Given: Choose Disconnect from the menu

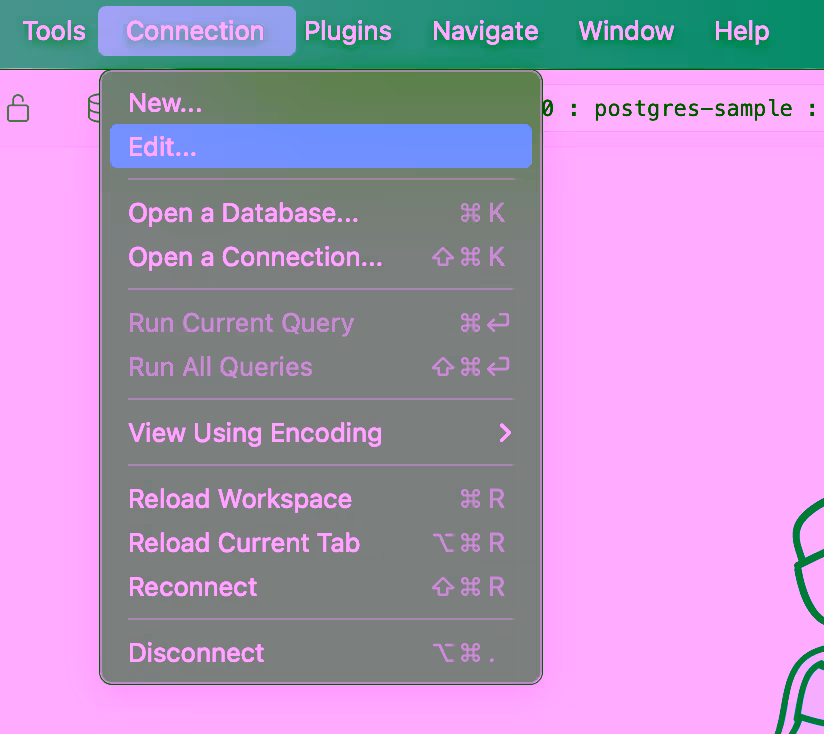Looking at the screenshot, I should click(197, 653).
